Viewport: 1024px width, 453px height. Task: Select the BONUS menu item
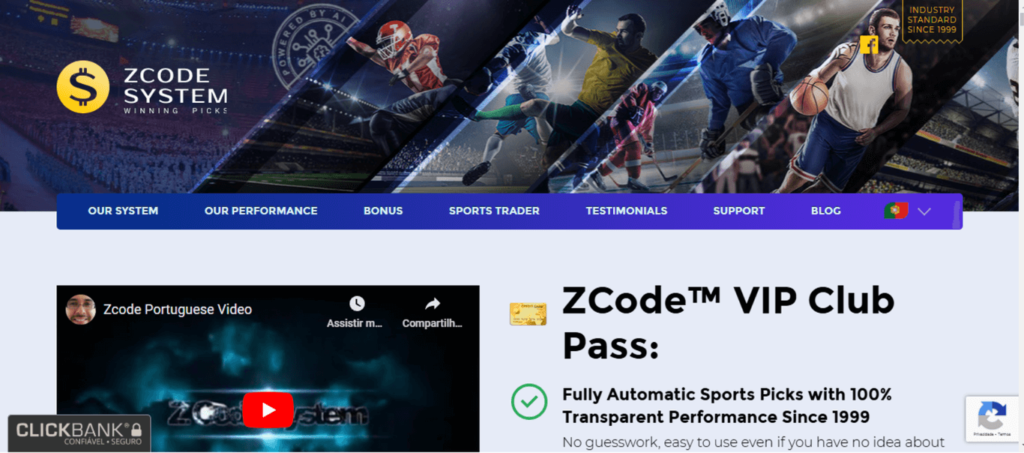click(383, 211)
